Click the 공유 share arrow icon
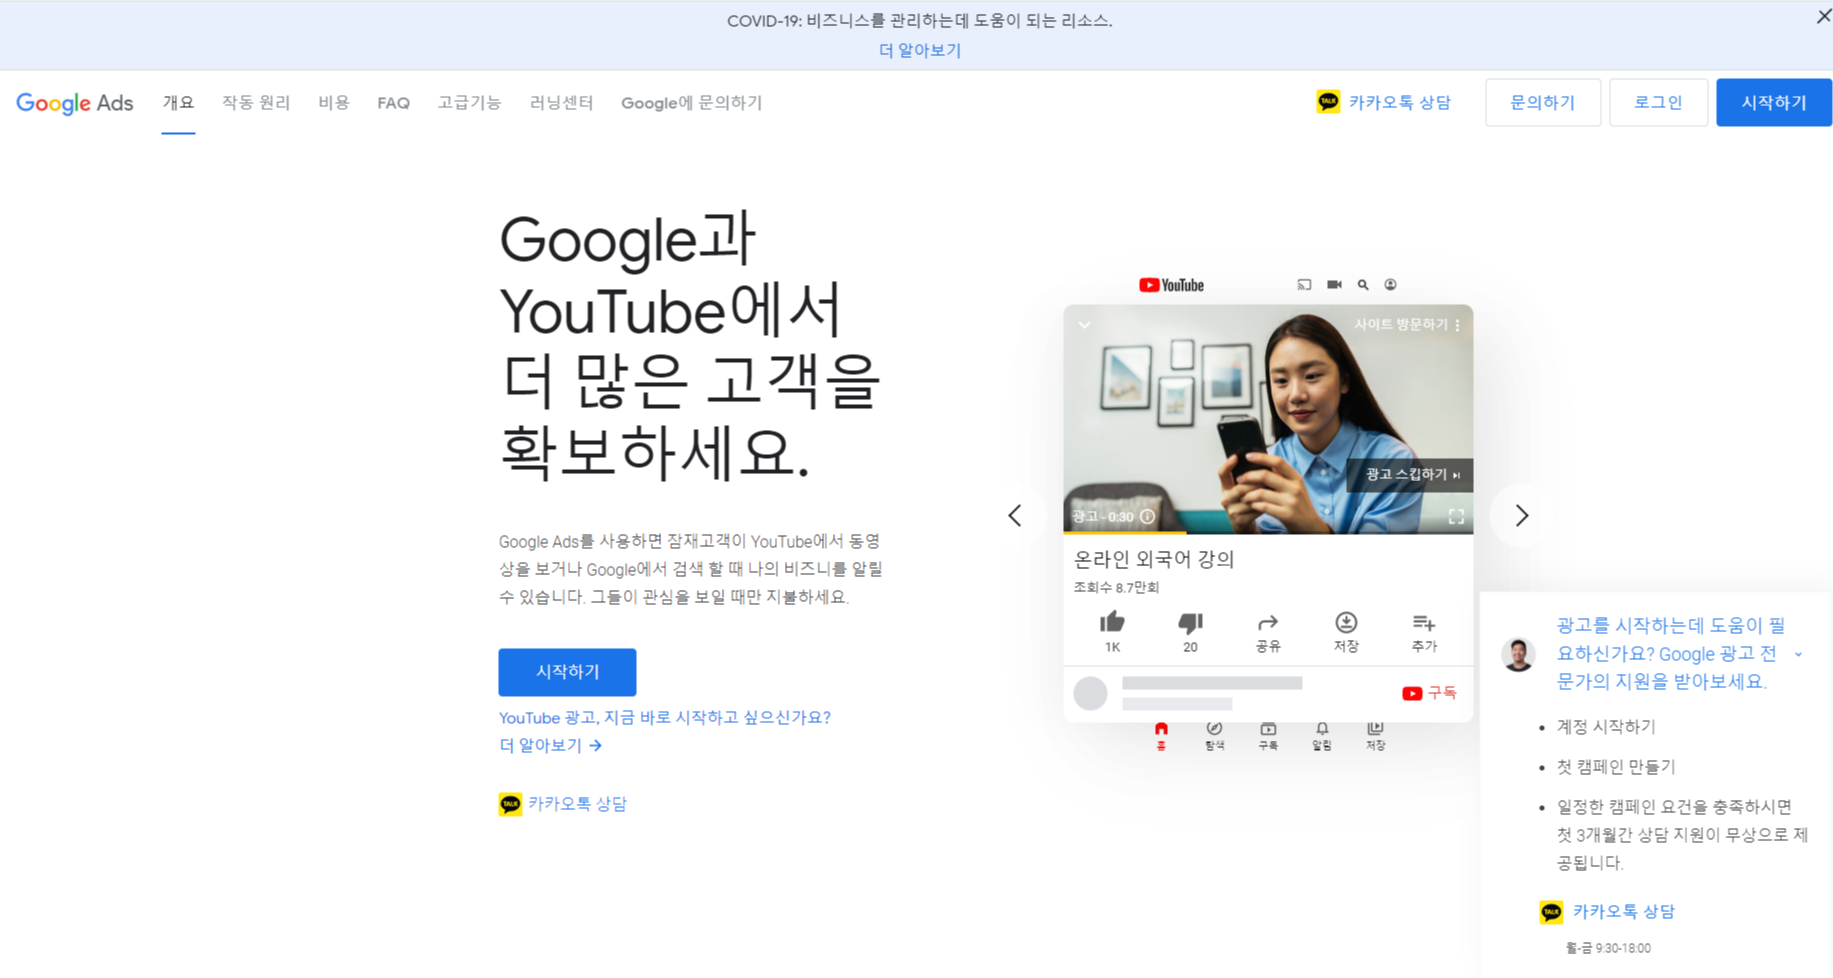 1268,622
